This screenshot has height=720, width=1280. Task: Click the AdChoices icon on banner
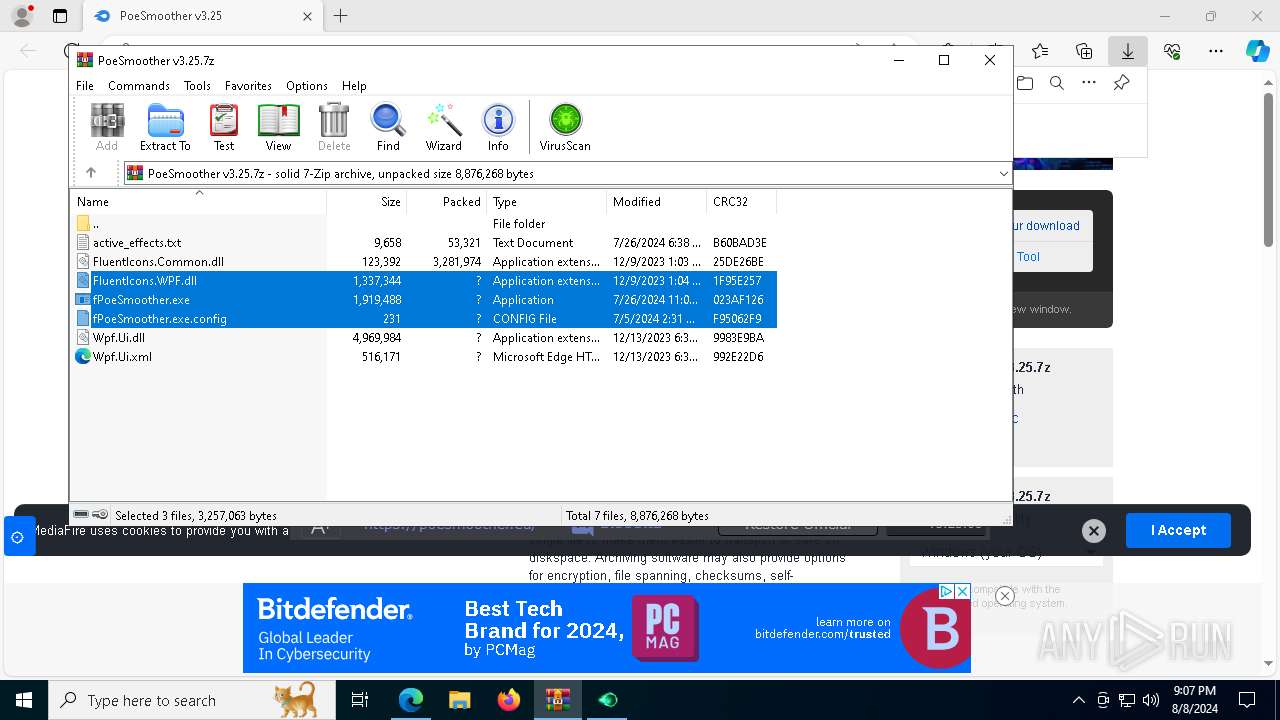946,591
